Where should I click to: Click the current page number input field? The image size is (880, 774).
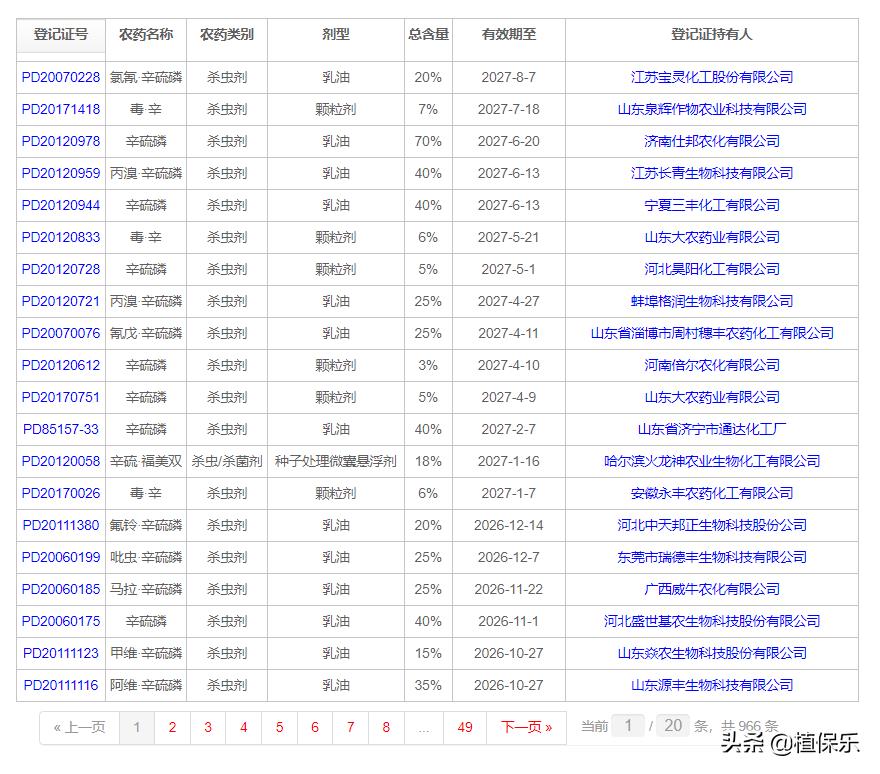[x=628, y=725]
